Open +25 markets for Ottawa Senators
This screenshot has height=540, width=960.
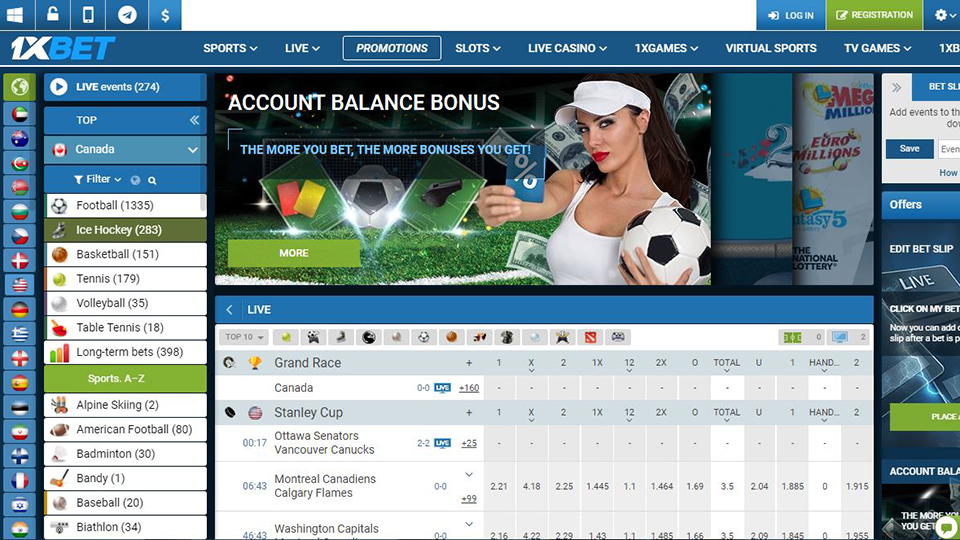click(469, 443)
